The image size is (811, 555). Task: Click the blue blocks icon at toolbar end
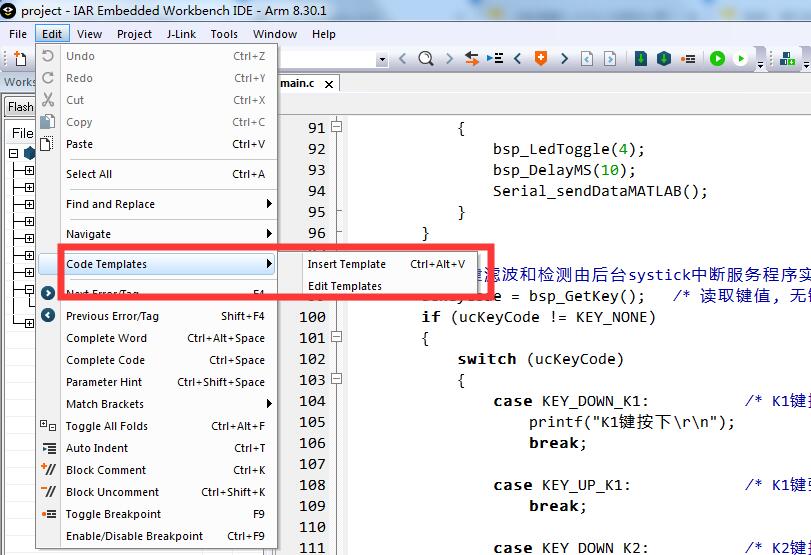(787, 58)
